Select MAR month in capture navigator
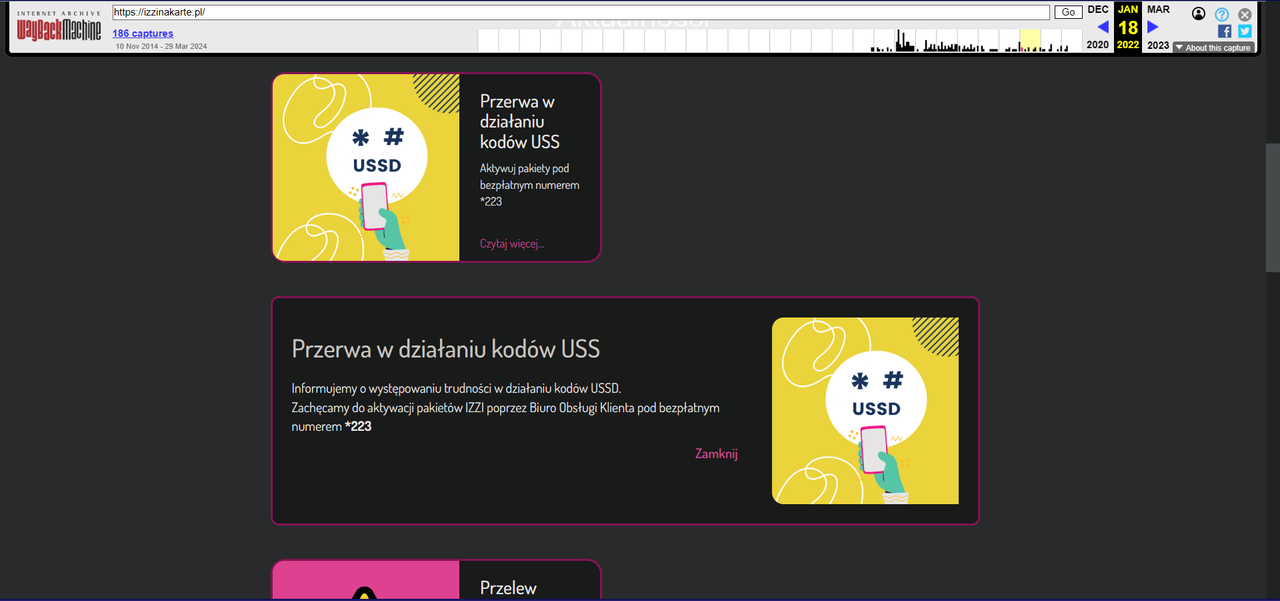Screen dimensions: 1280x601 click(x=1158, y=9)
